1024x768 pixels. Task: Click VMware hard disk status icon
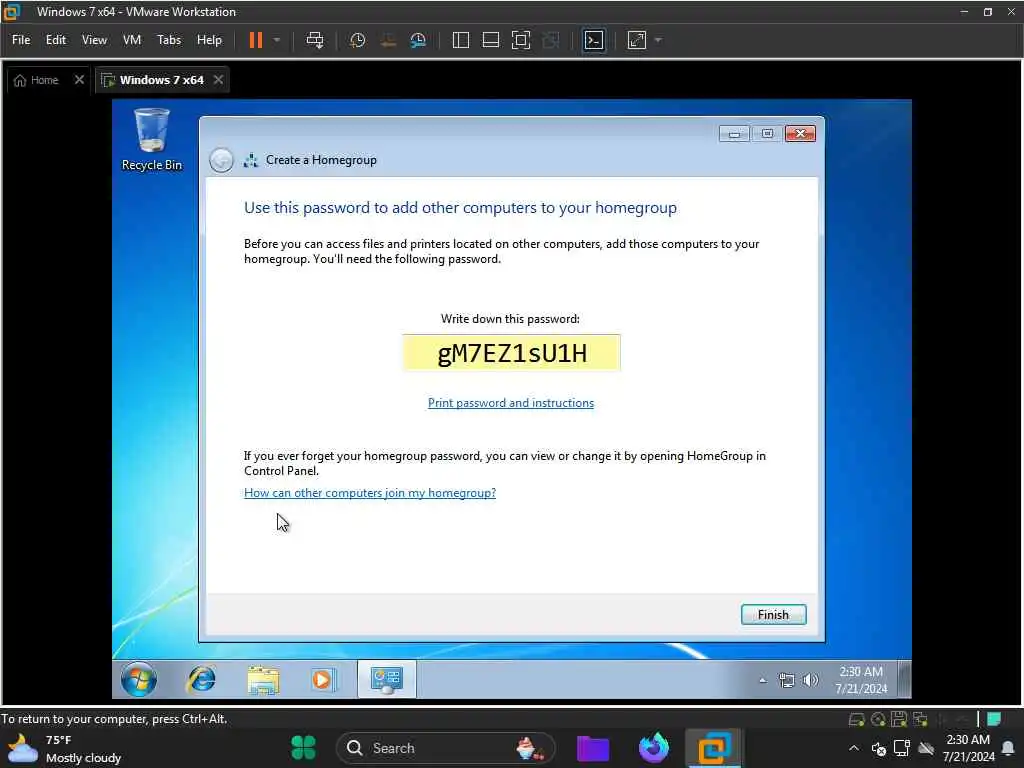coord(856,720)
